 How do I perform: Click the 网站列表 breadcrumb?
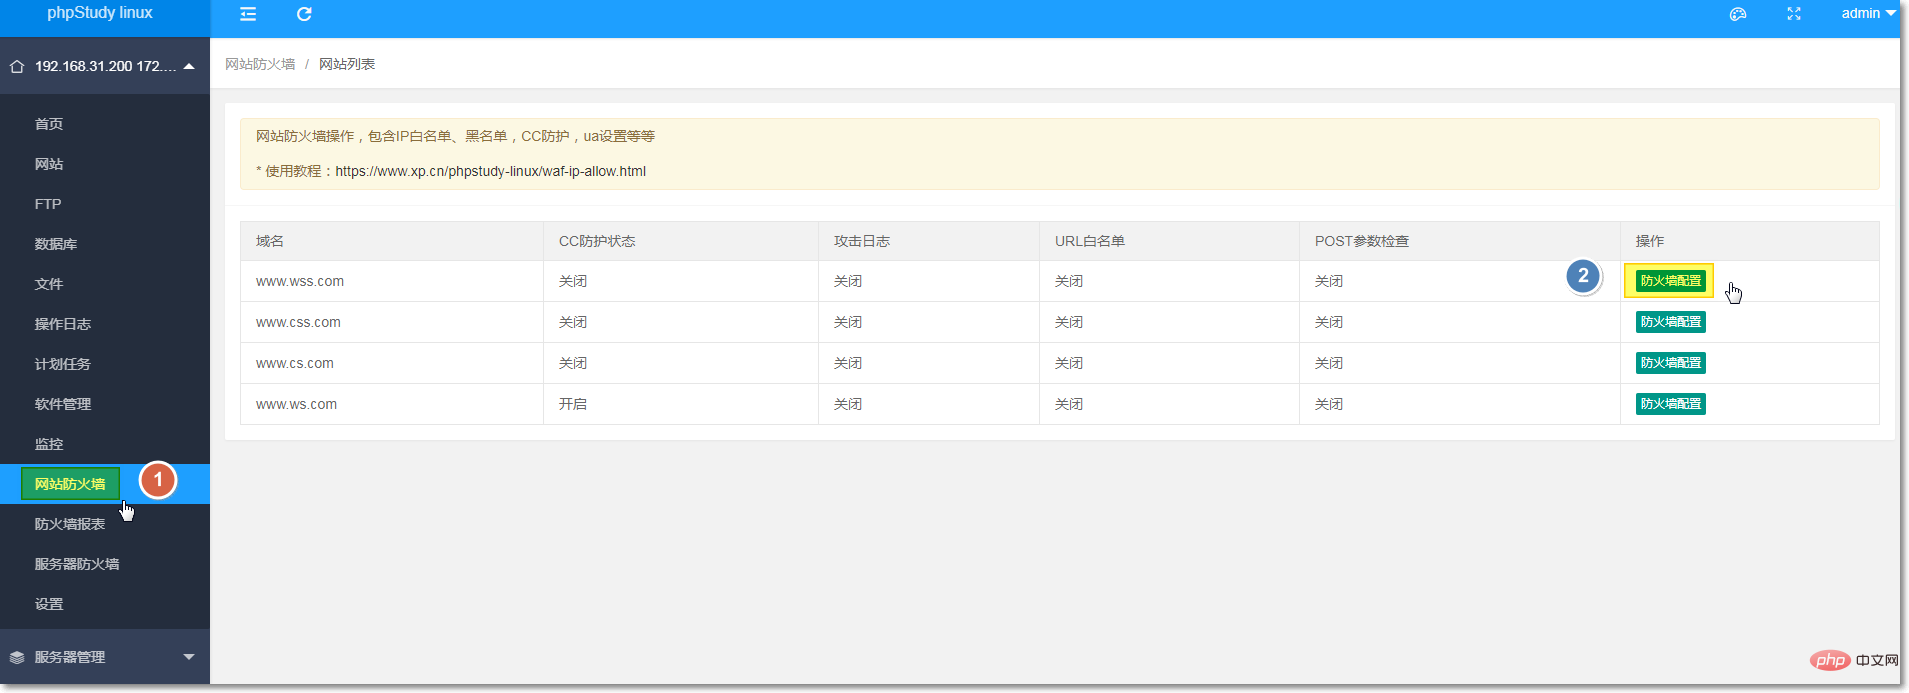coord(347,64)
